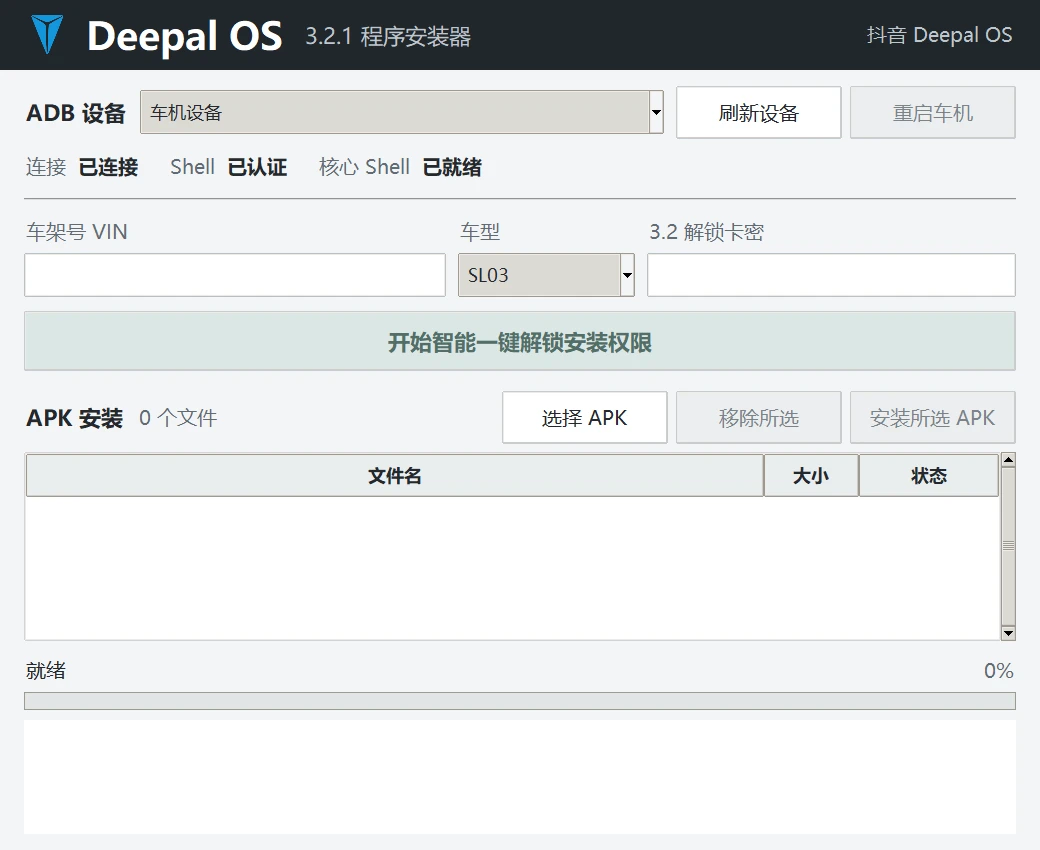
Task: Sort by 文件名 column header
Action: (395, 475)
